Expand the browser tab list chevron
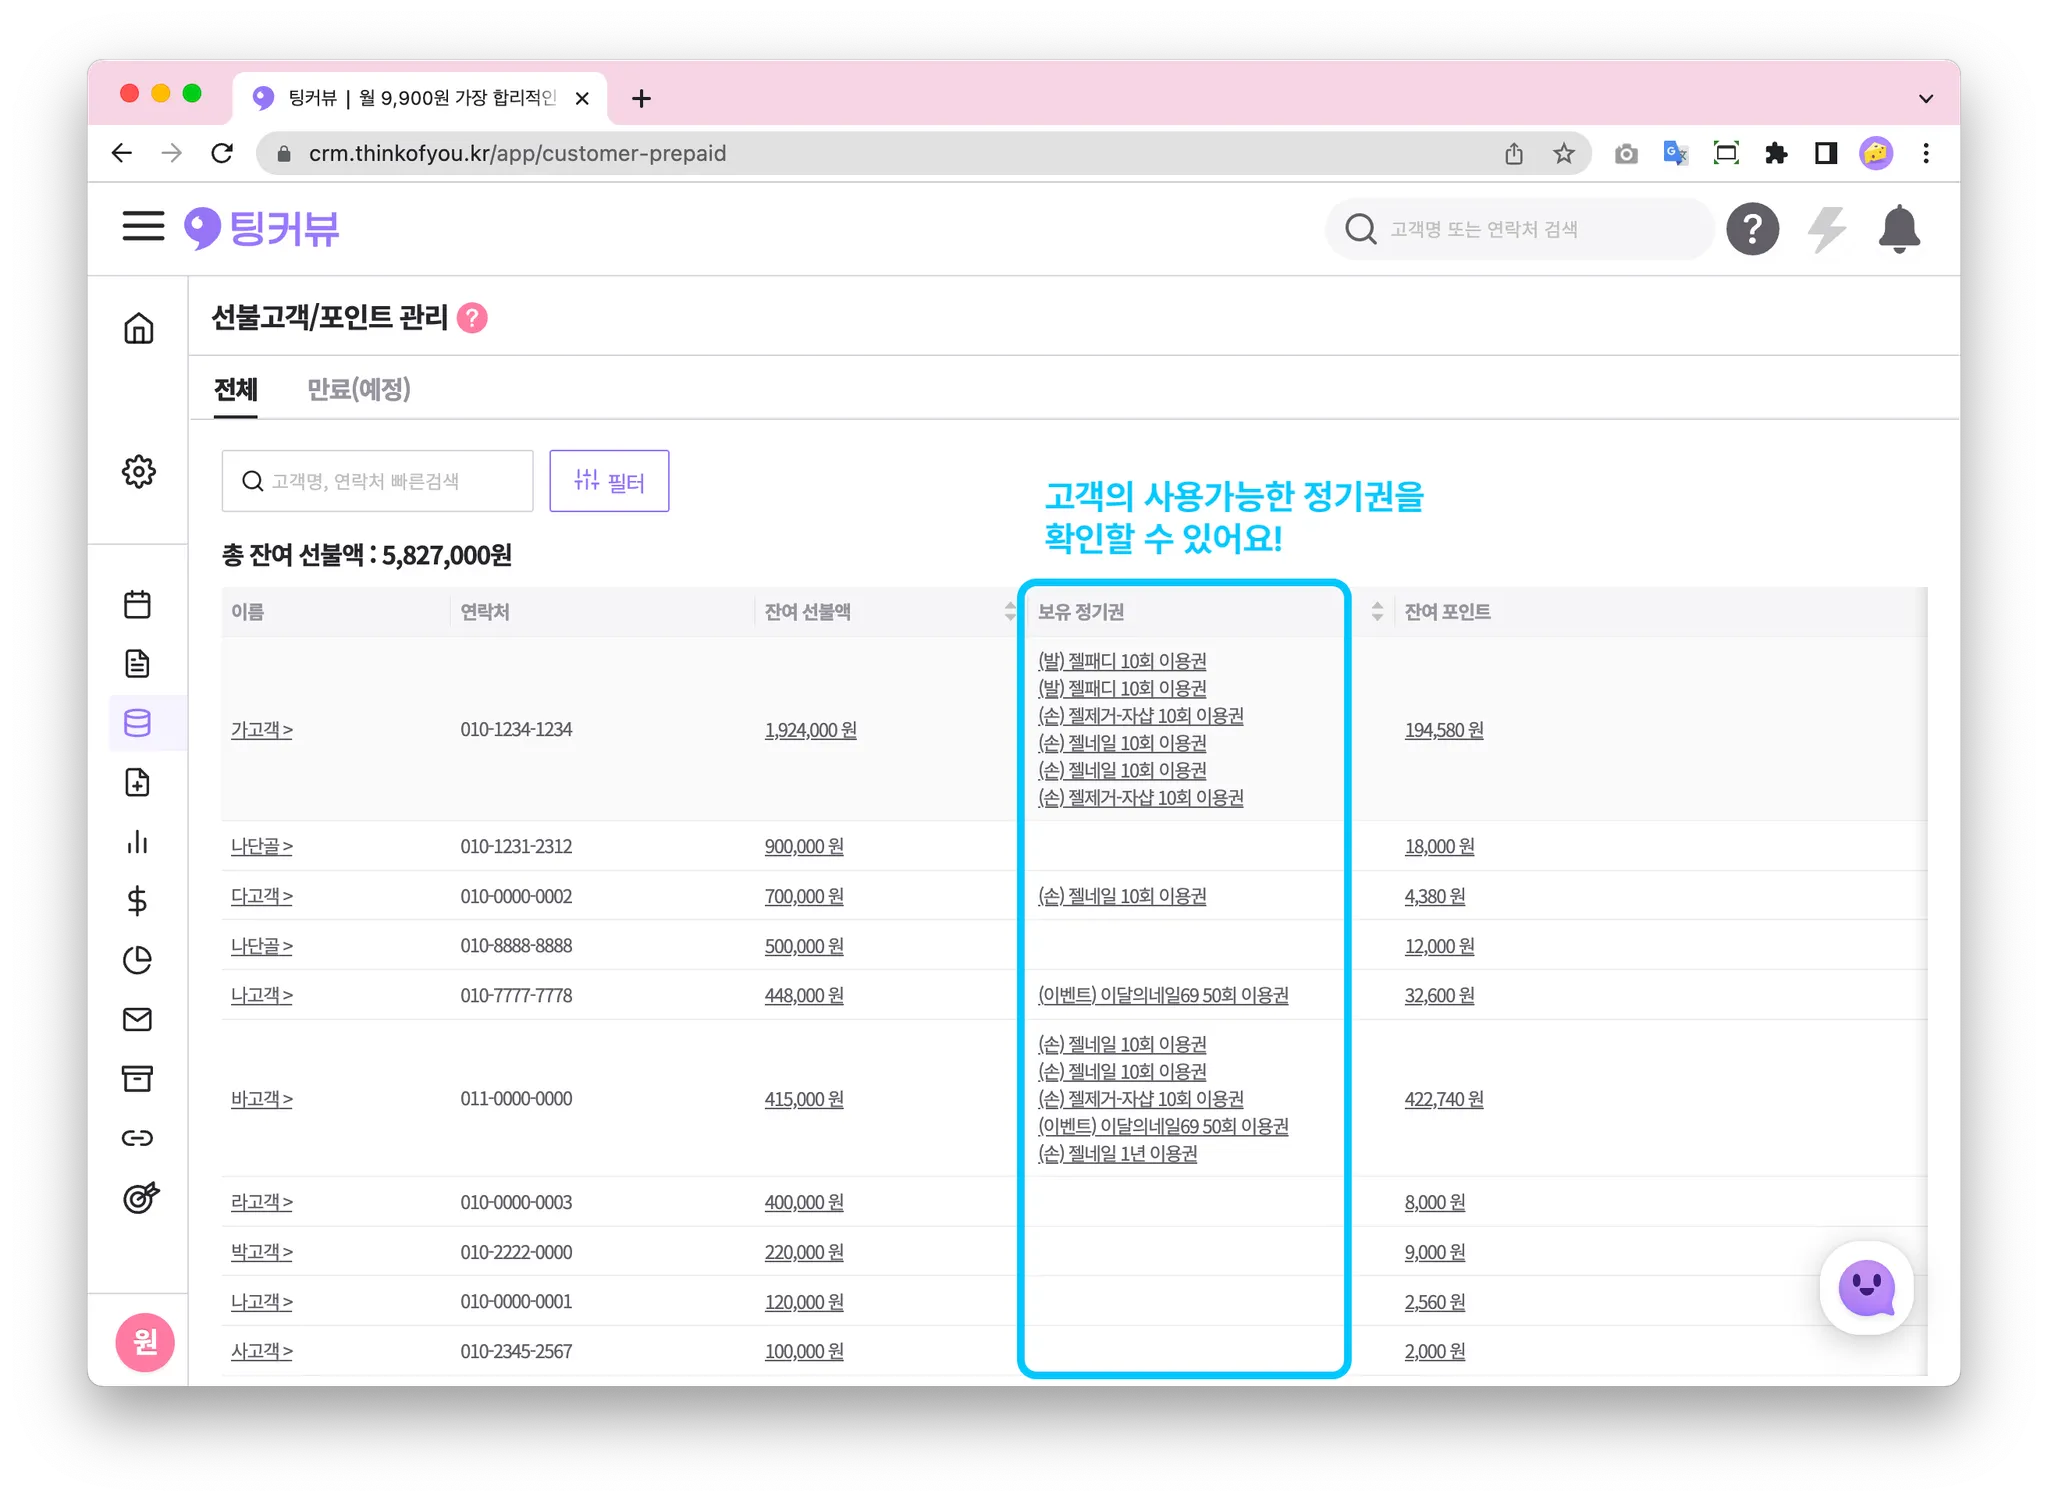2048x1502 pixels. pyautogui.click(x=1925, y=98)
